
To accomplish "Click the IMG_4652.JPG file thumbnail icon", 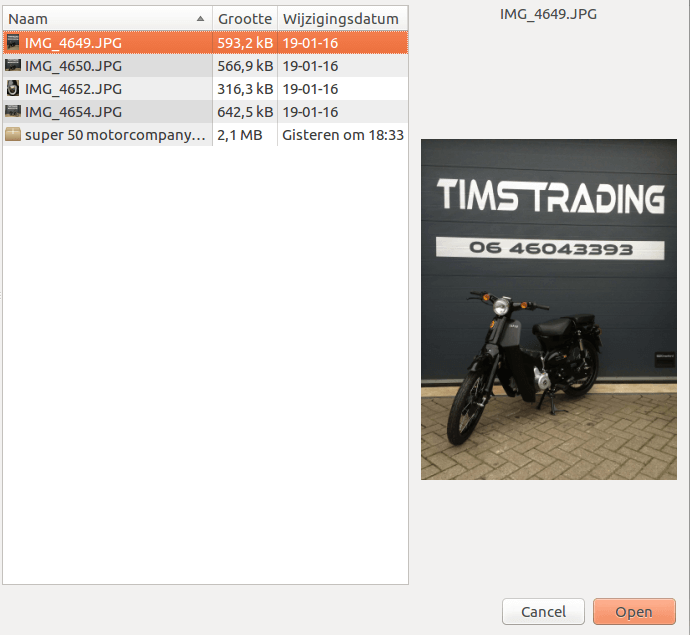I will pyautogui.click(x=13, y=88).
